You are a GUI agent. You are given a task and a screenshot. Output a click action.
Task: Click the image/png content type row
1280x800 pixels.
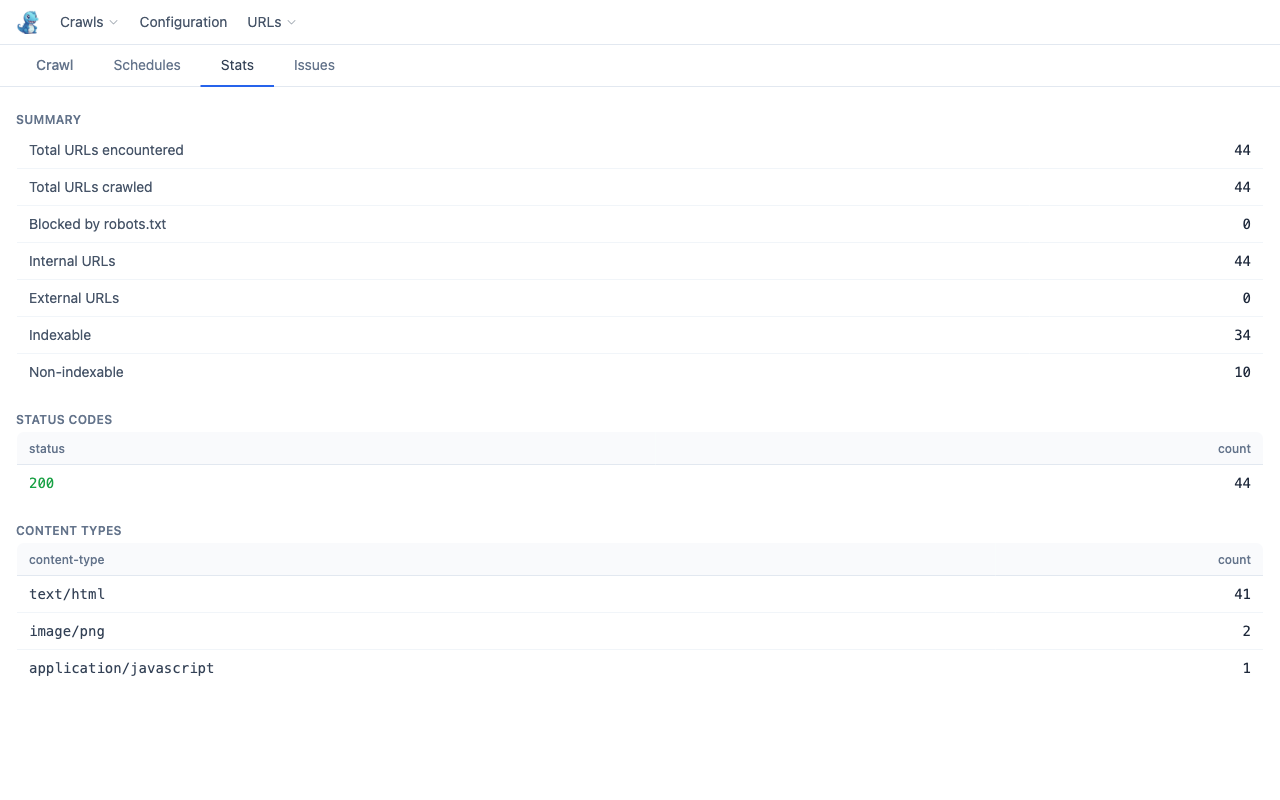[640, 631]
